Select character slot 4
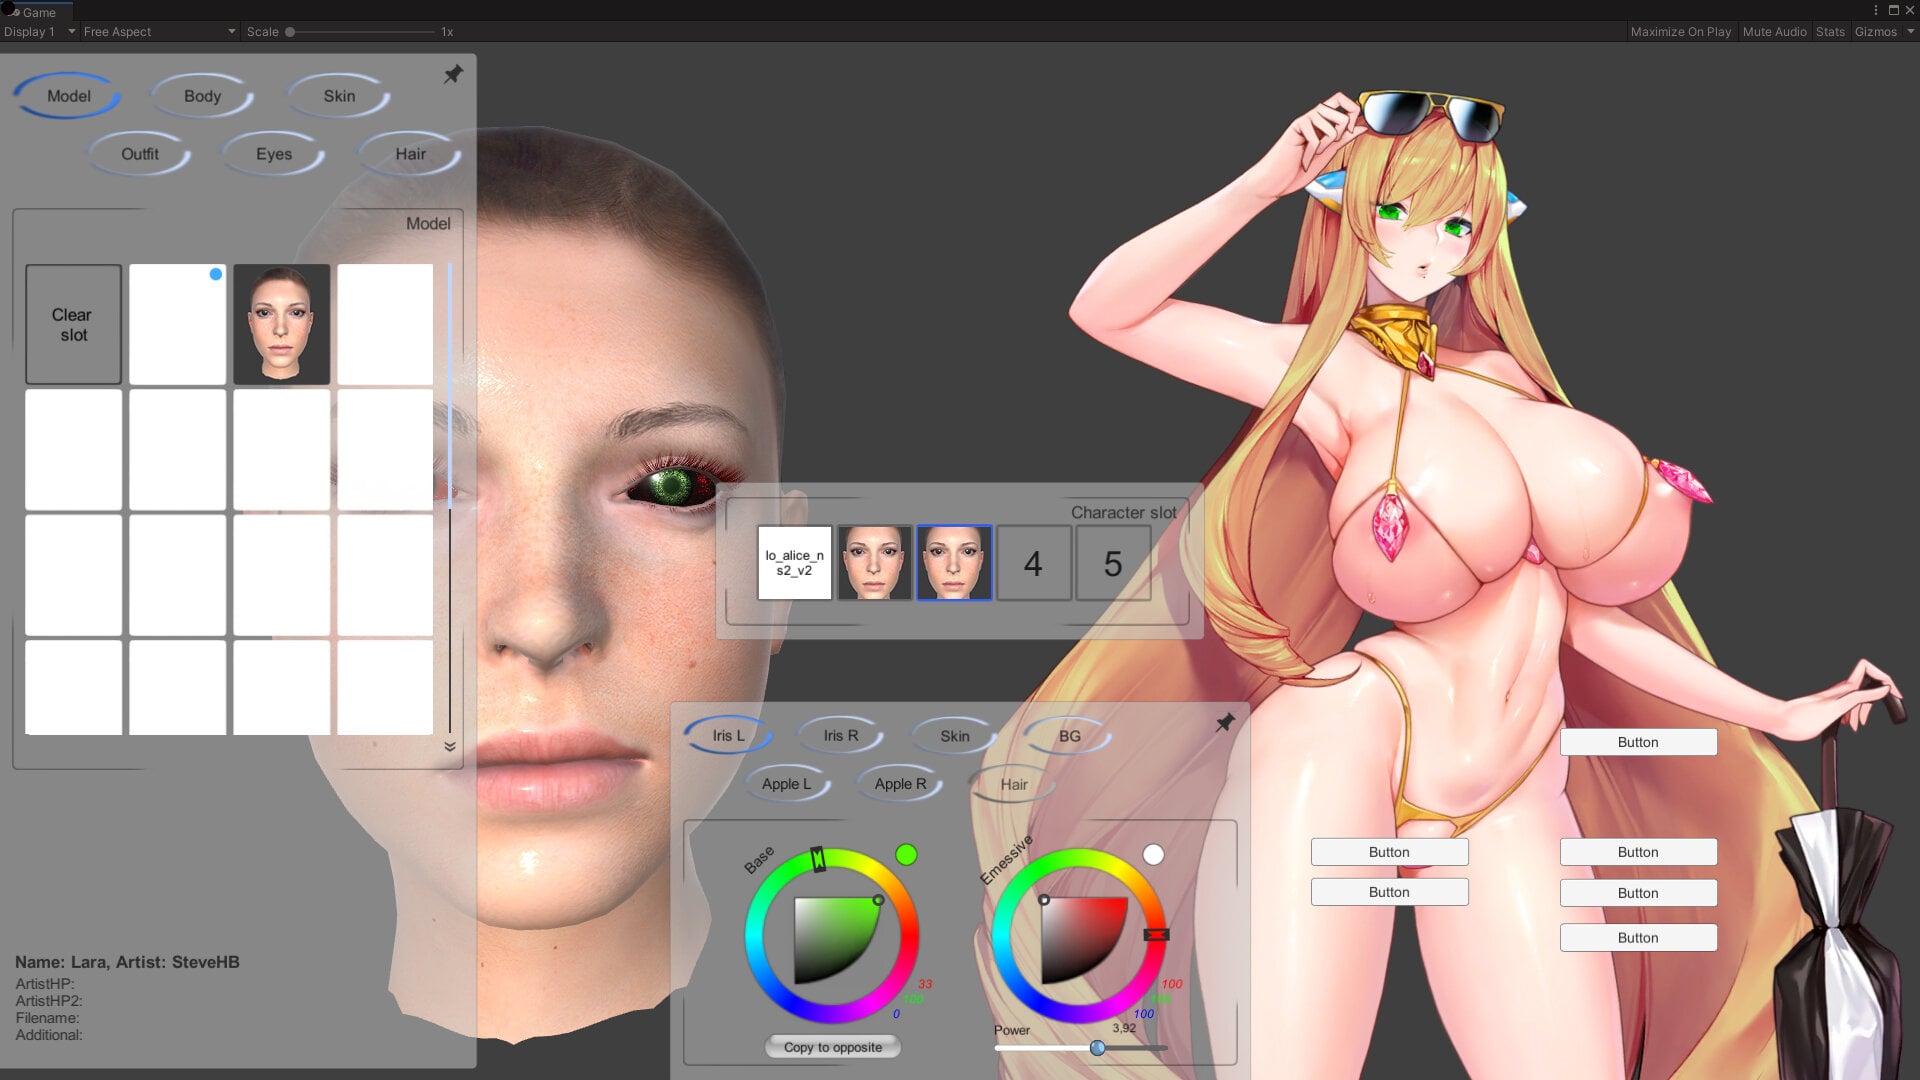This screenshot has height=1080, width=1920. (1033, 563)
